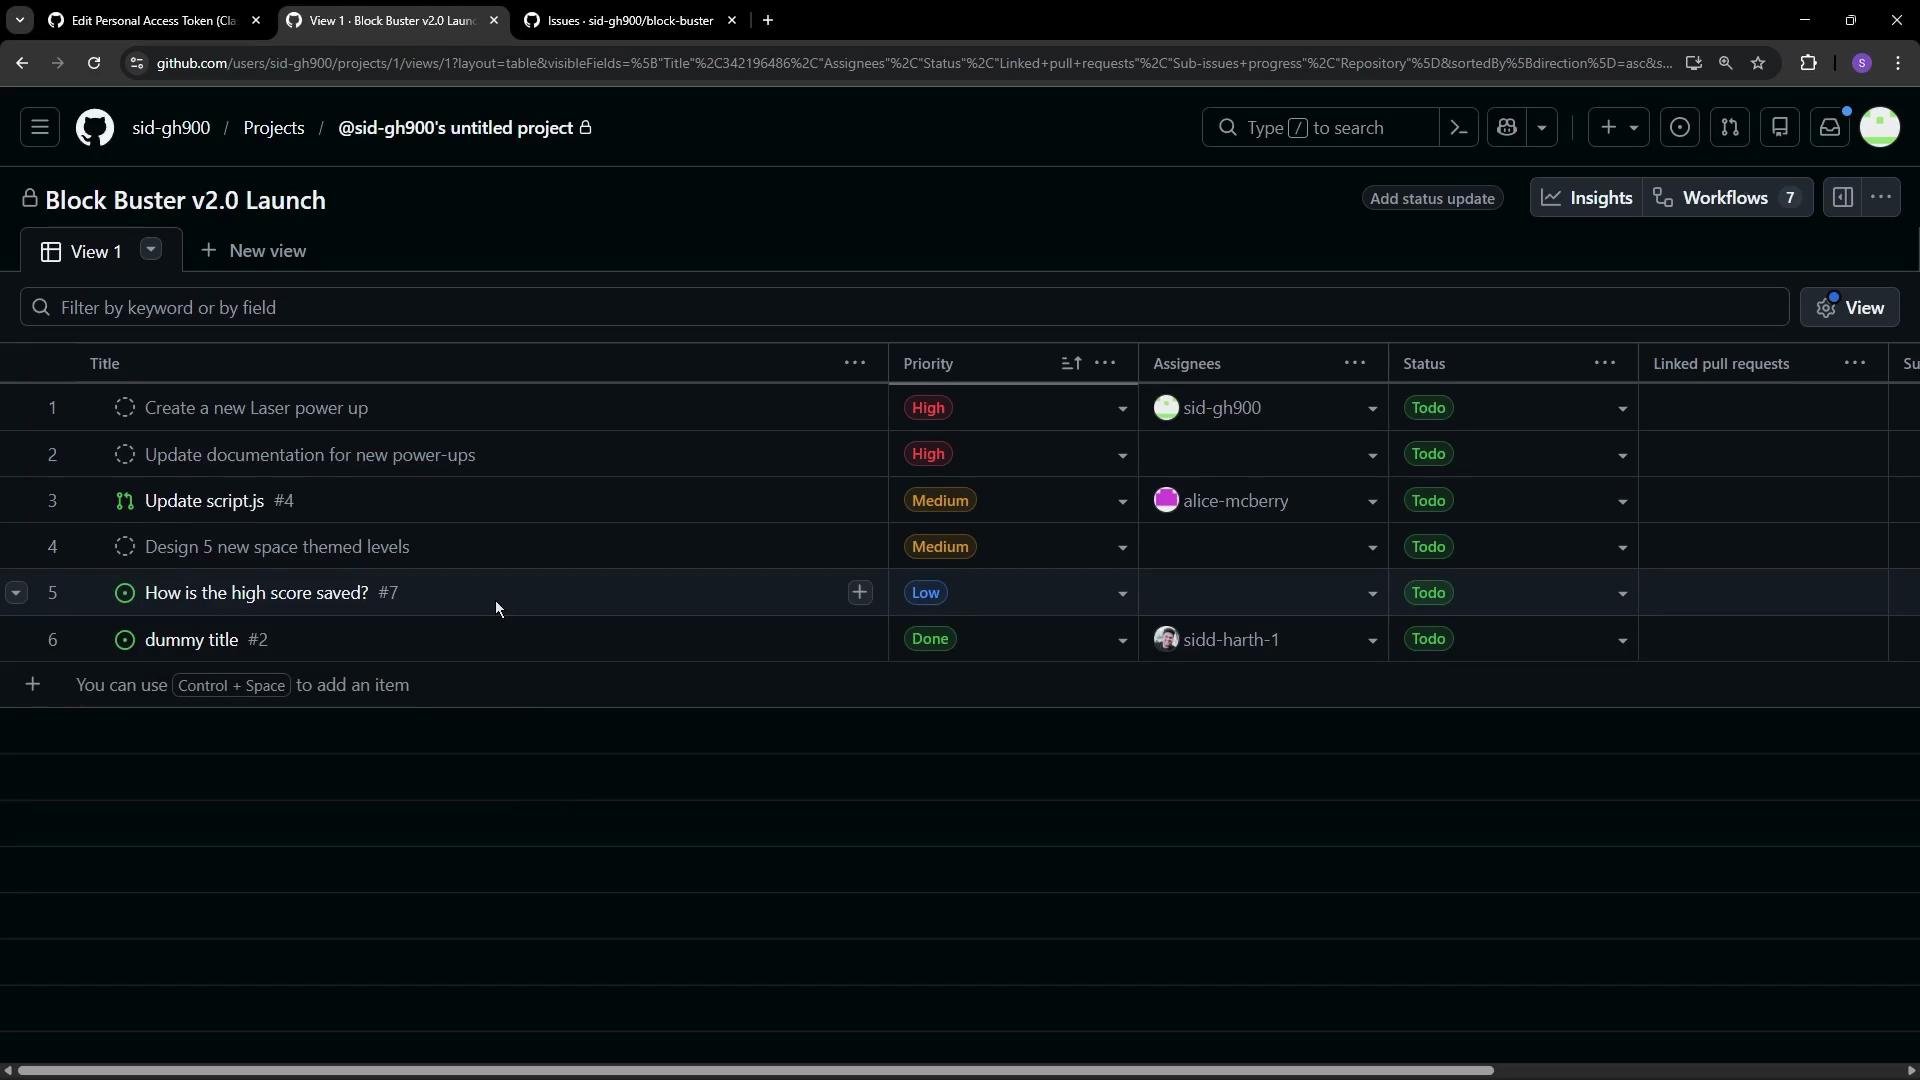Open the Issues icon in header
This screenshot has height=1080, width=1920.
tap(1680, 128)
